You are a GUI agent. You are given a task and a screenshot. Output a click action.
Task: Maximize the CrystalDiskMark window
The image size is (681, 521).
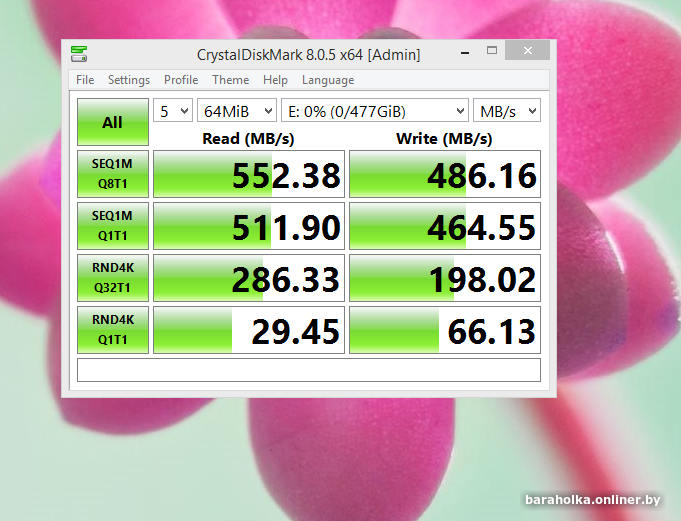click(x=492, y=50)
